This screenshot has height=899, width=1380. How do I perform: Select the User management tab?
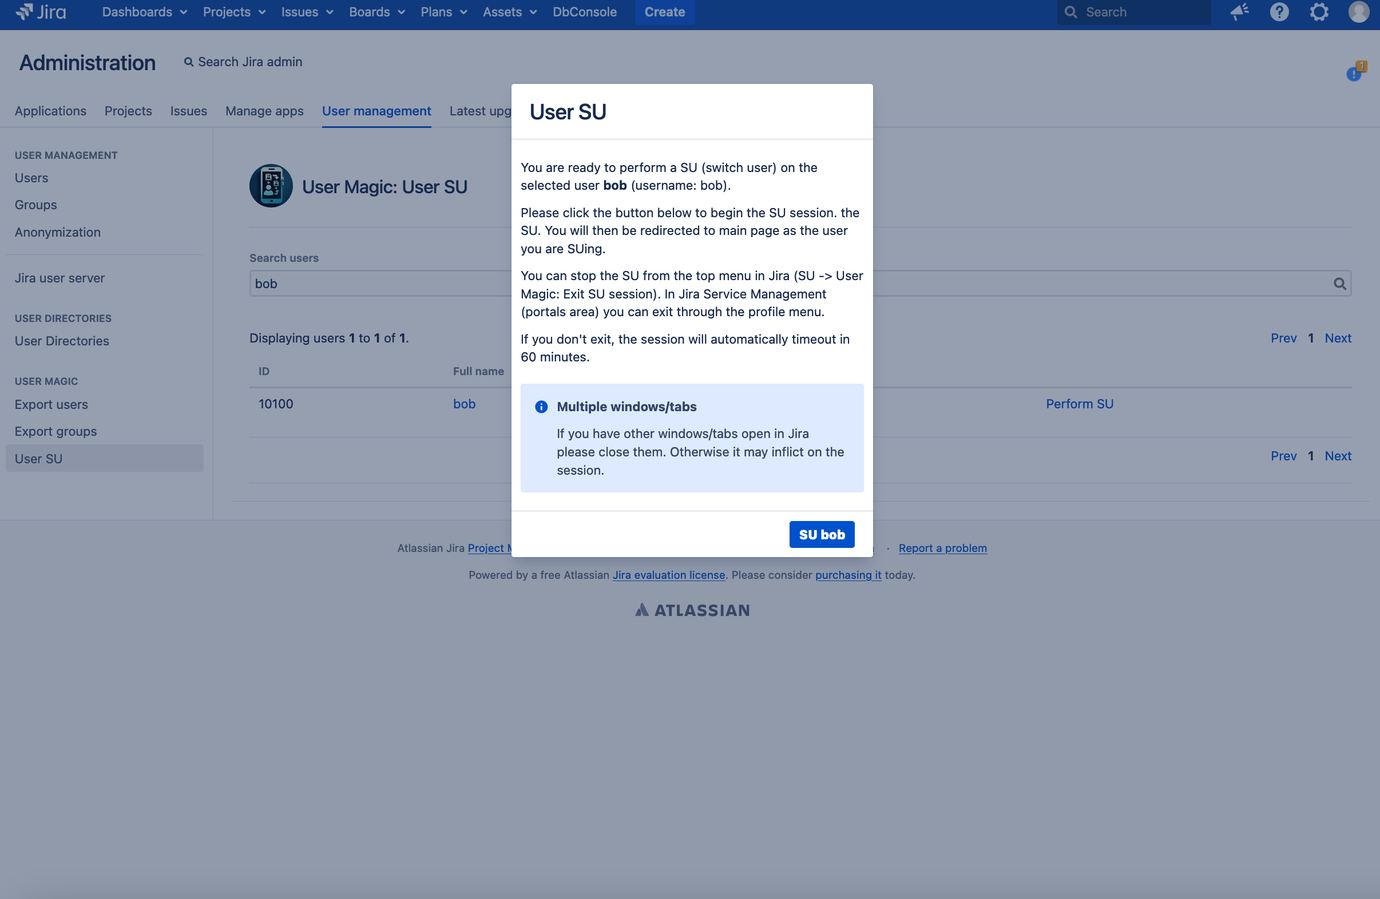coord(377,111)
